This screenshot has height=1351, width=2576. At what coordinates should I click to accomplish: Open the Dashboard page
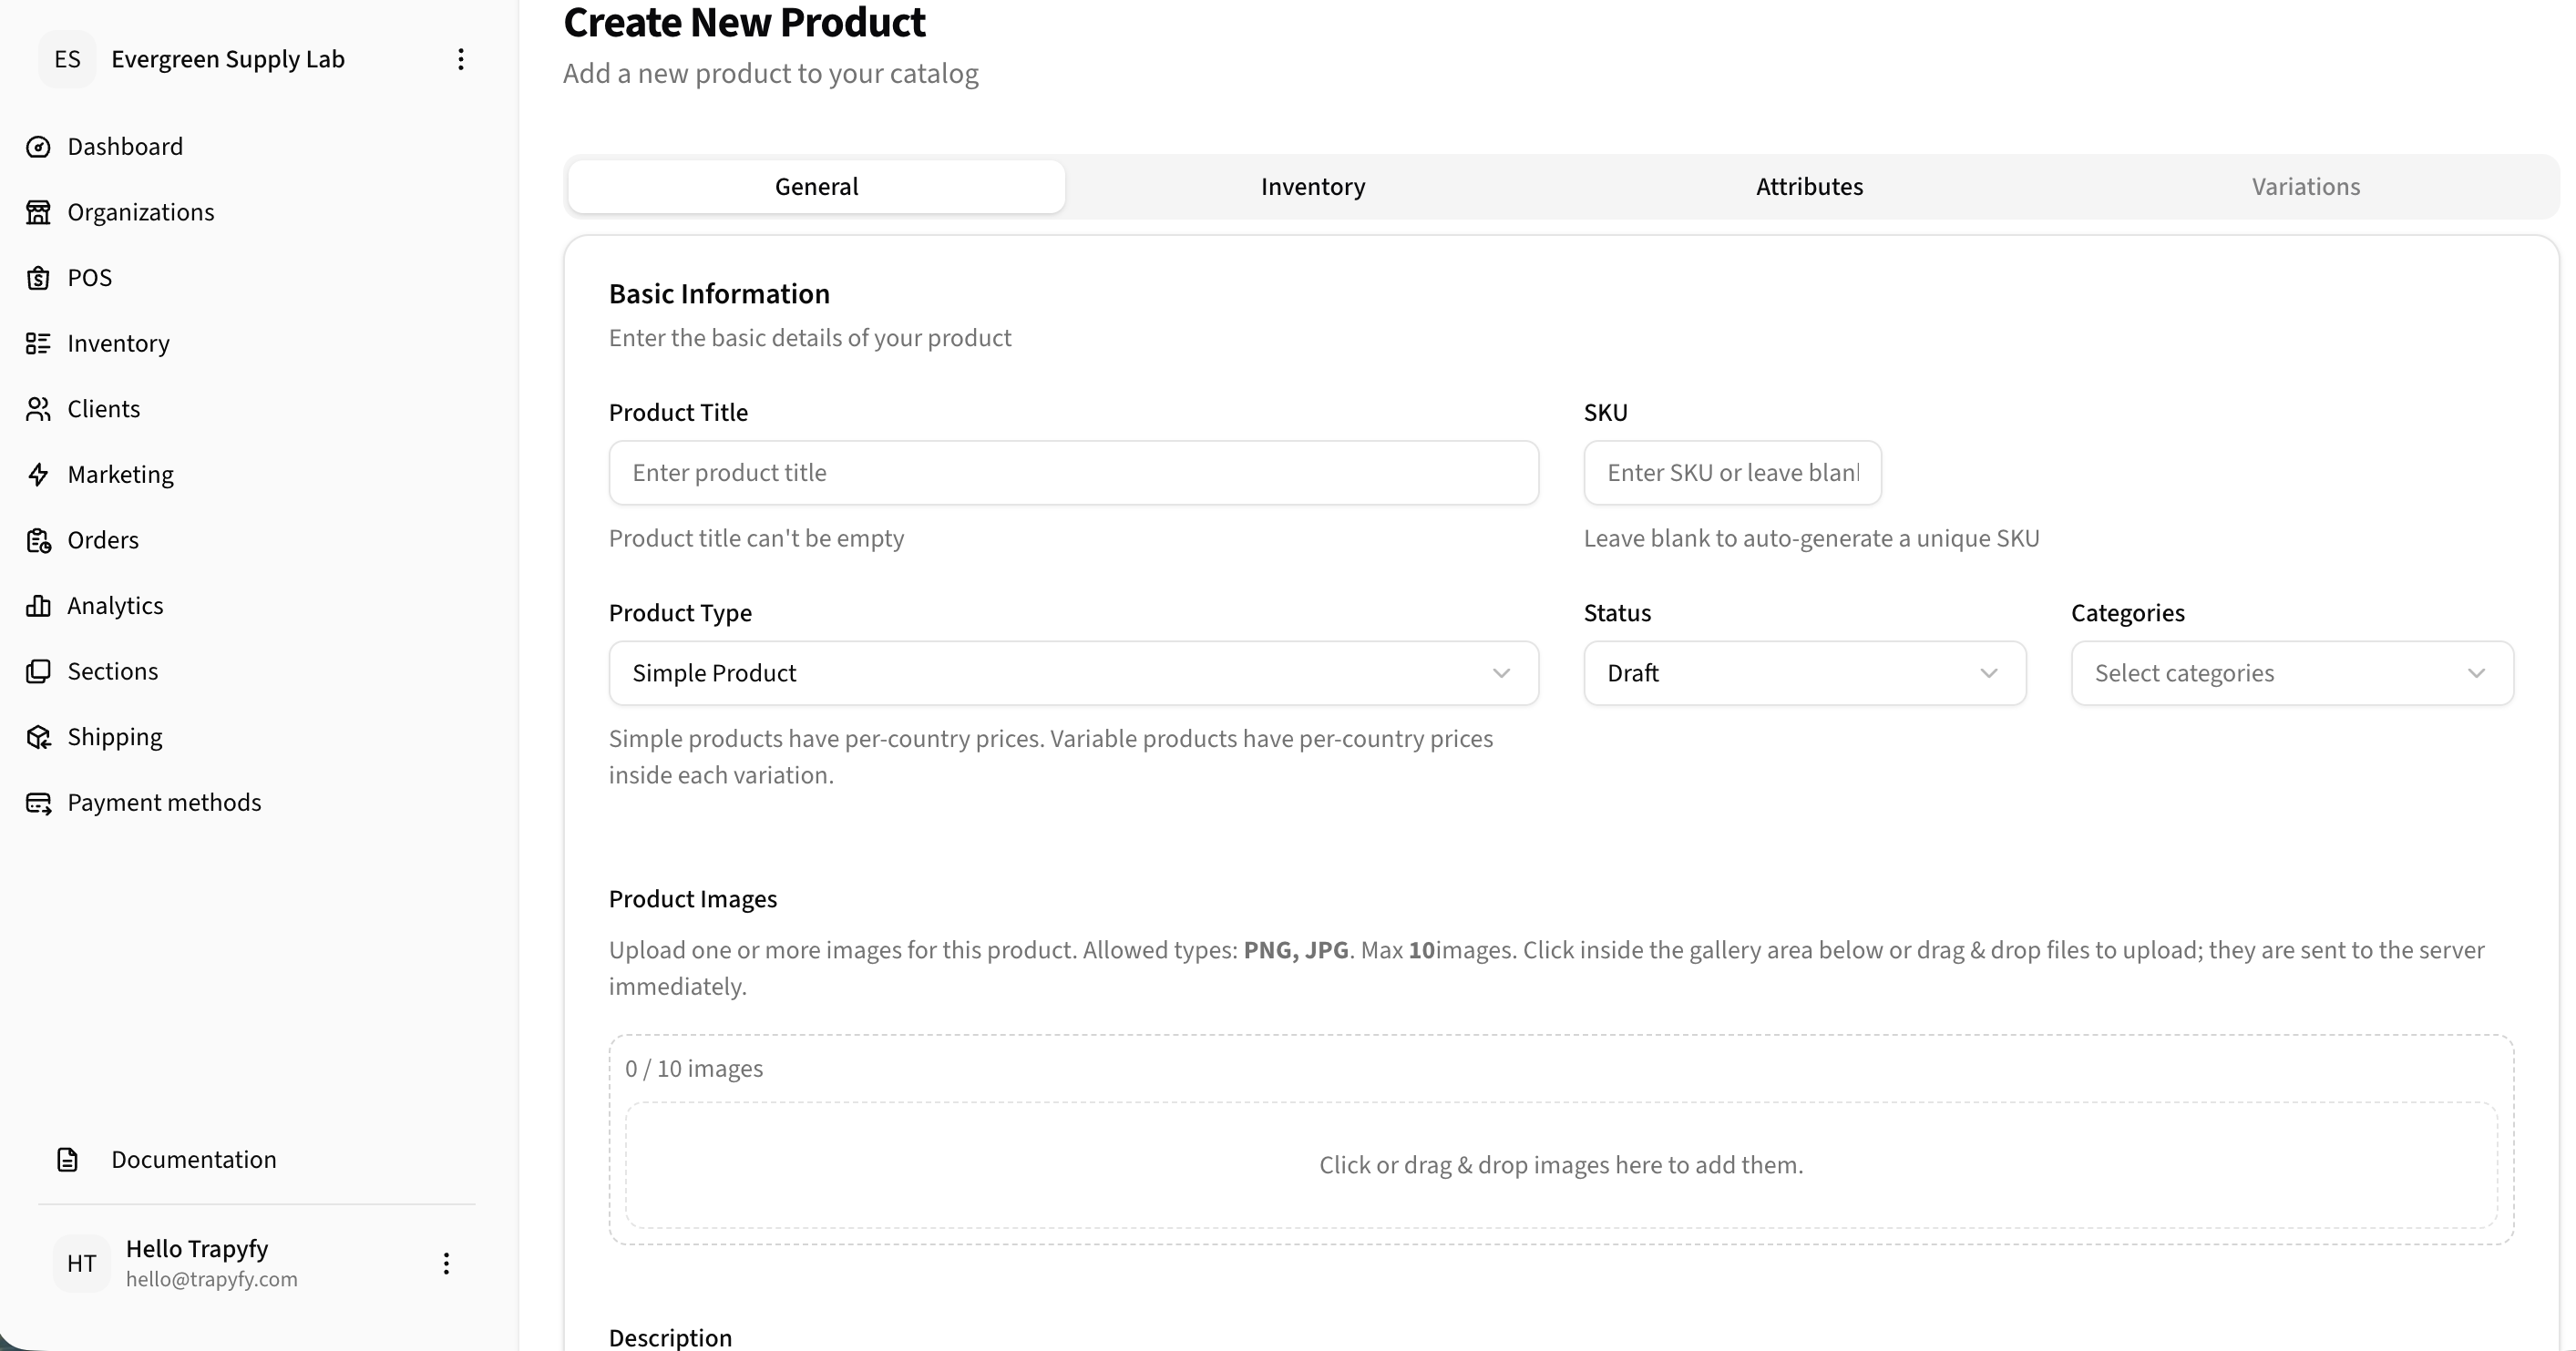(x=125, y=147)
